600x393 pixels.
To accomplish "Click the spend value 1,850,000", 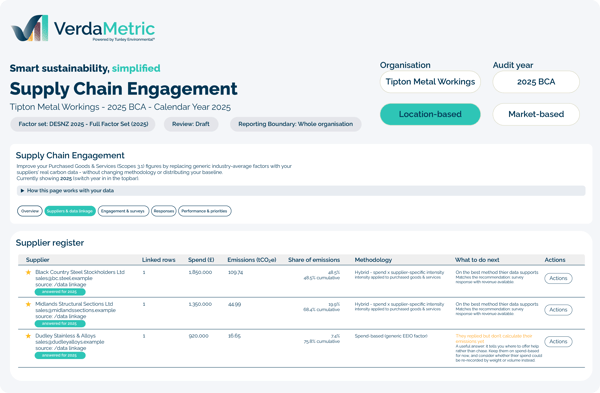I will tap(200, 272).
